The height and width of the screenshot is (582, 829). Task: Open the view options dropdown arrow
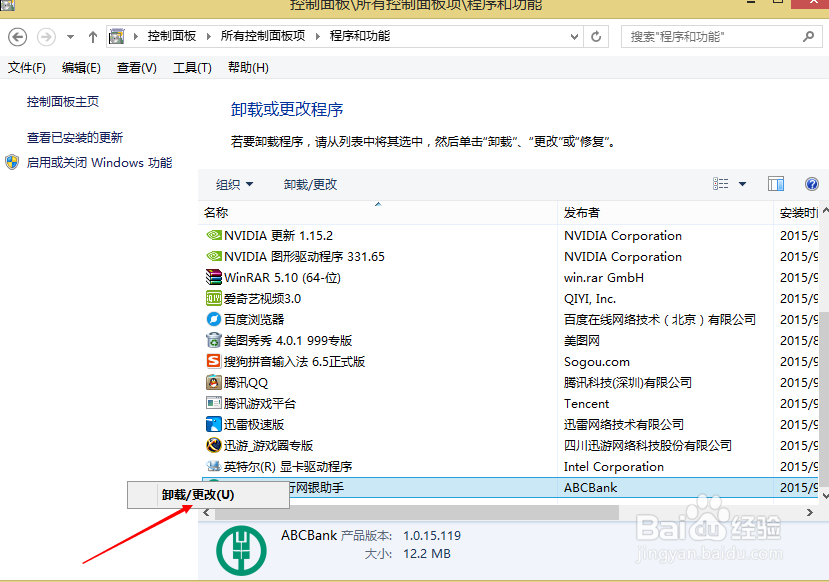[x=742, y=184]
